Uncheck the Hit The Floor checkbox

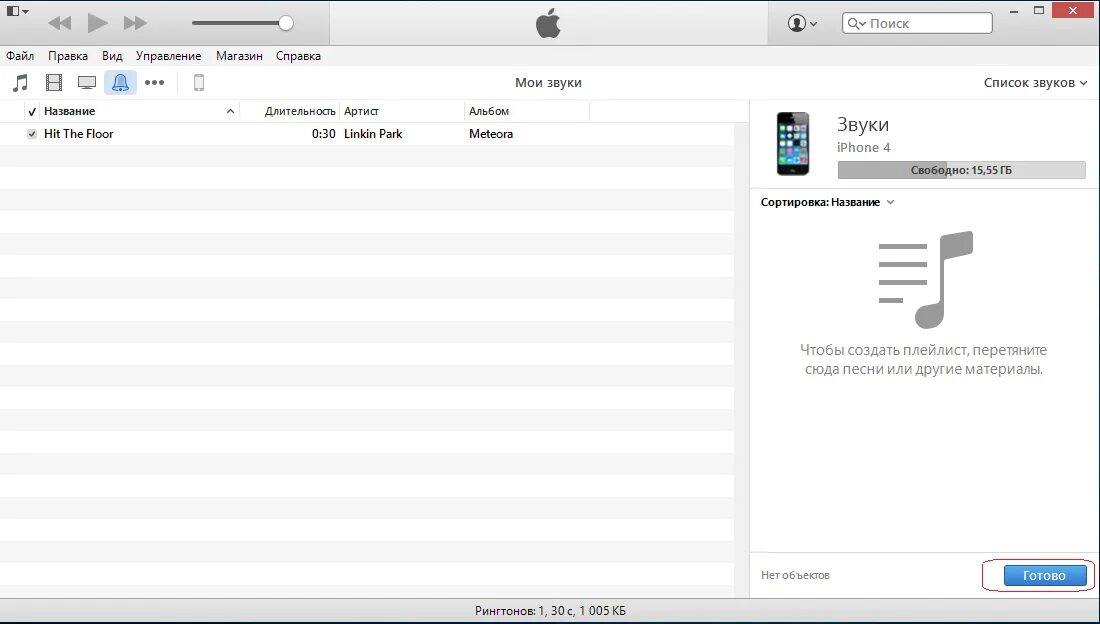(x=32, y=134)
